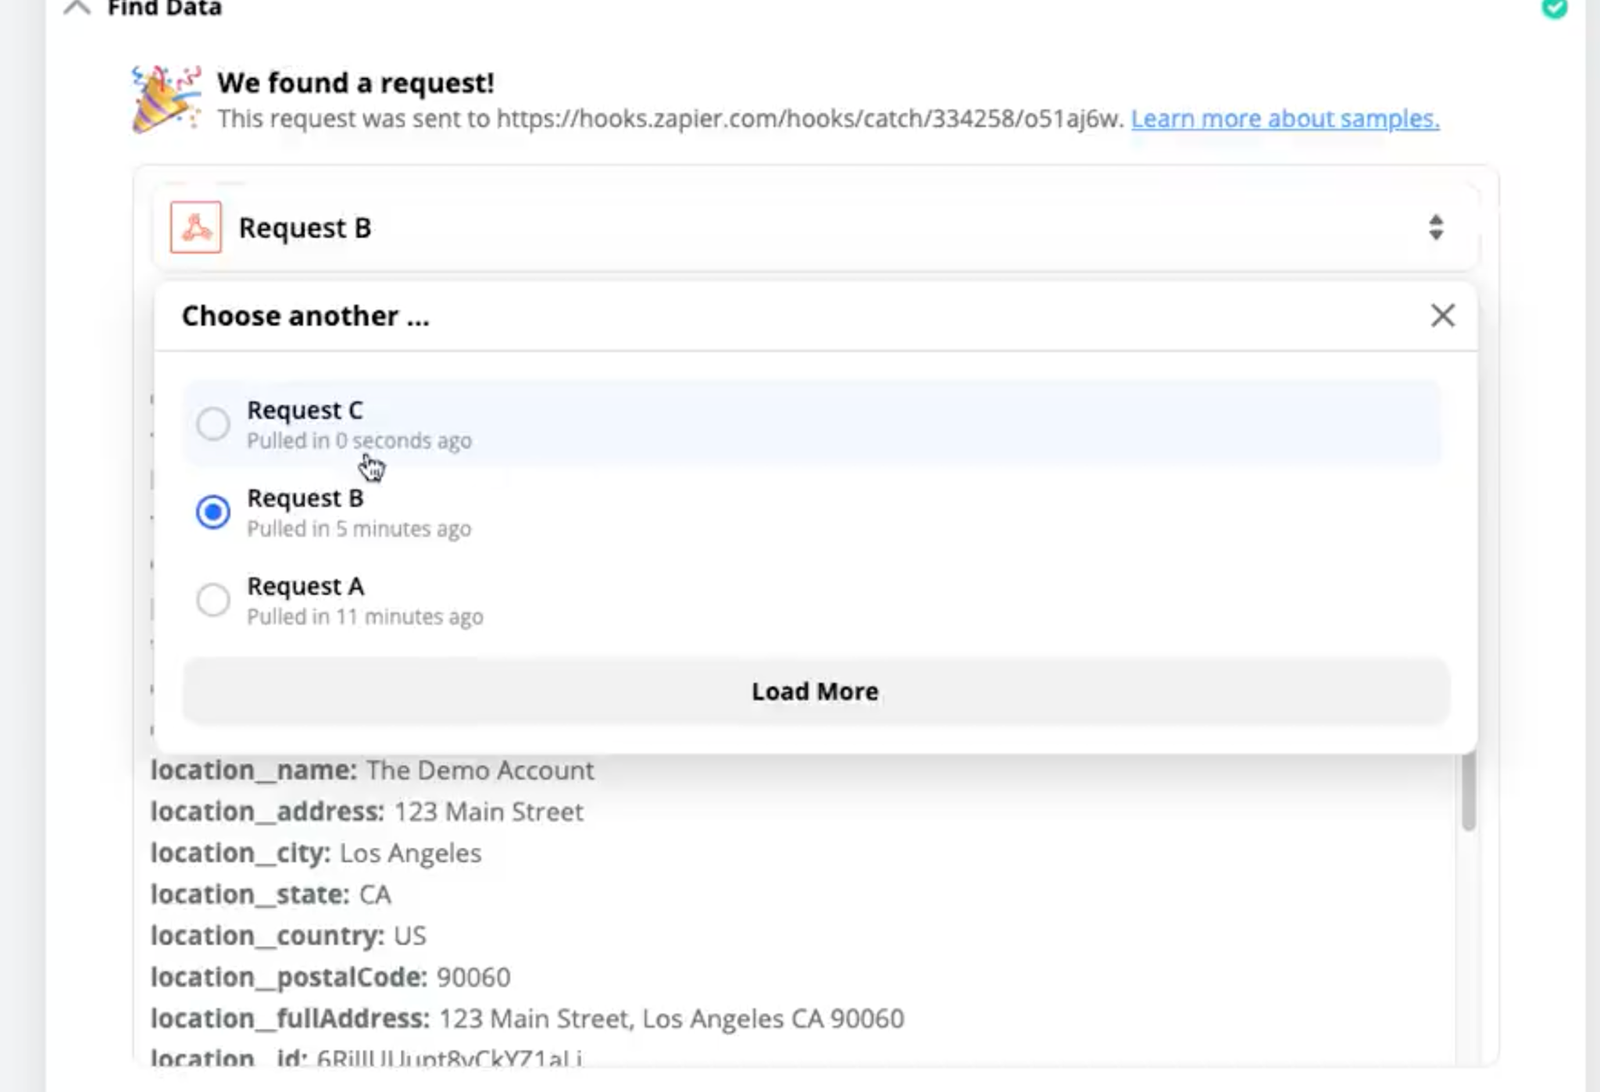Pick the Request A radio button
This screenshot has width=1600, height=1092.
click(213, 600)
